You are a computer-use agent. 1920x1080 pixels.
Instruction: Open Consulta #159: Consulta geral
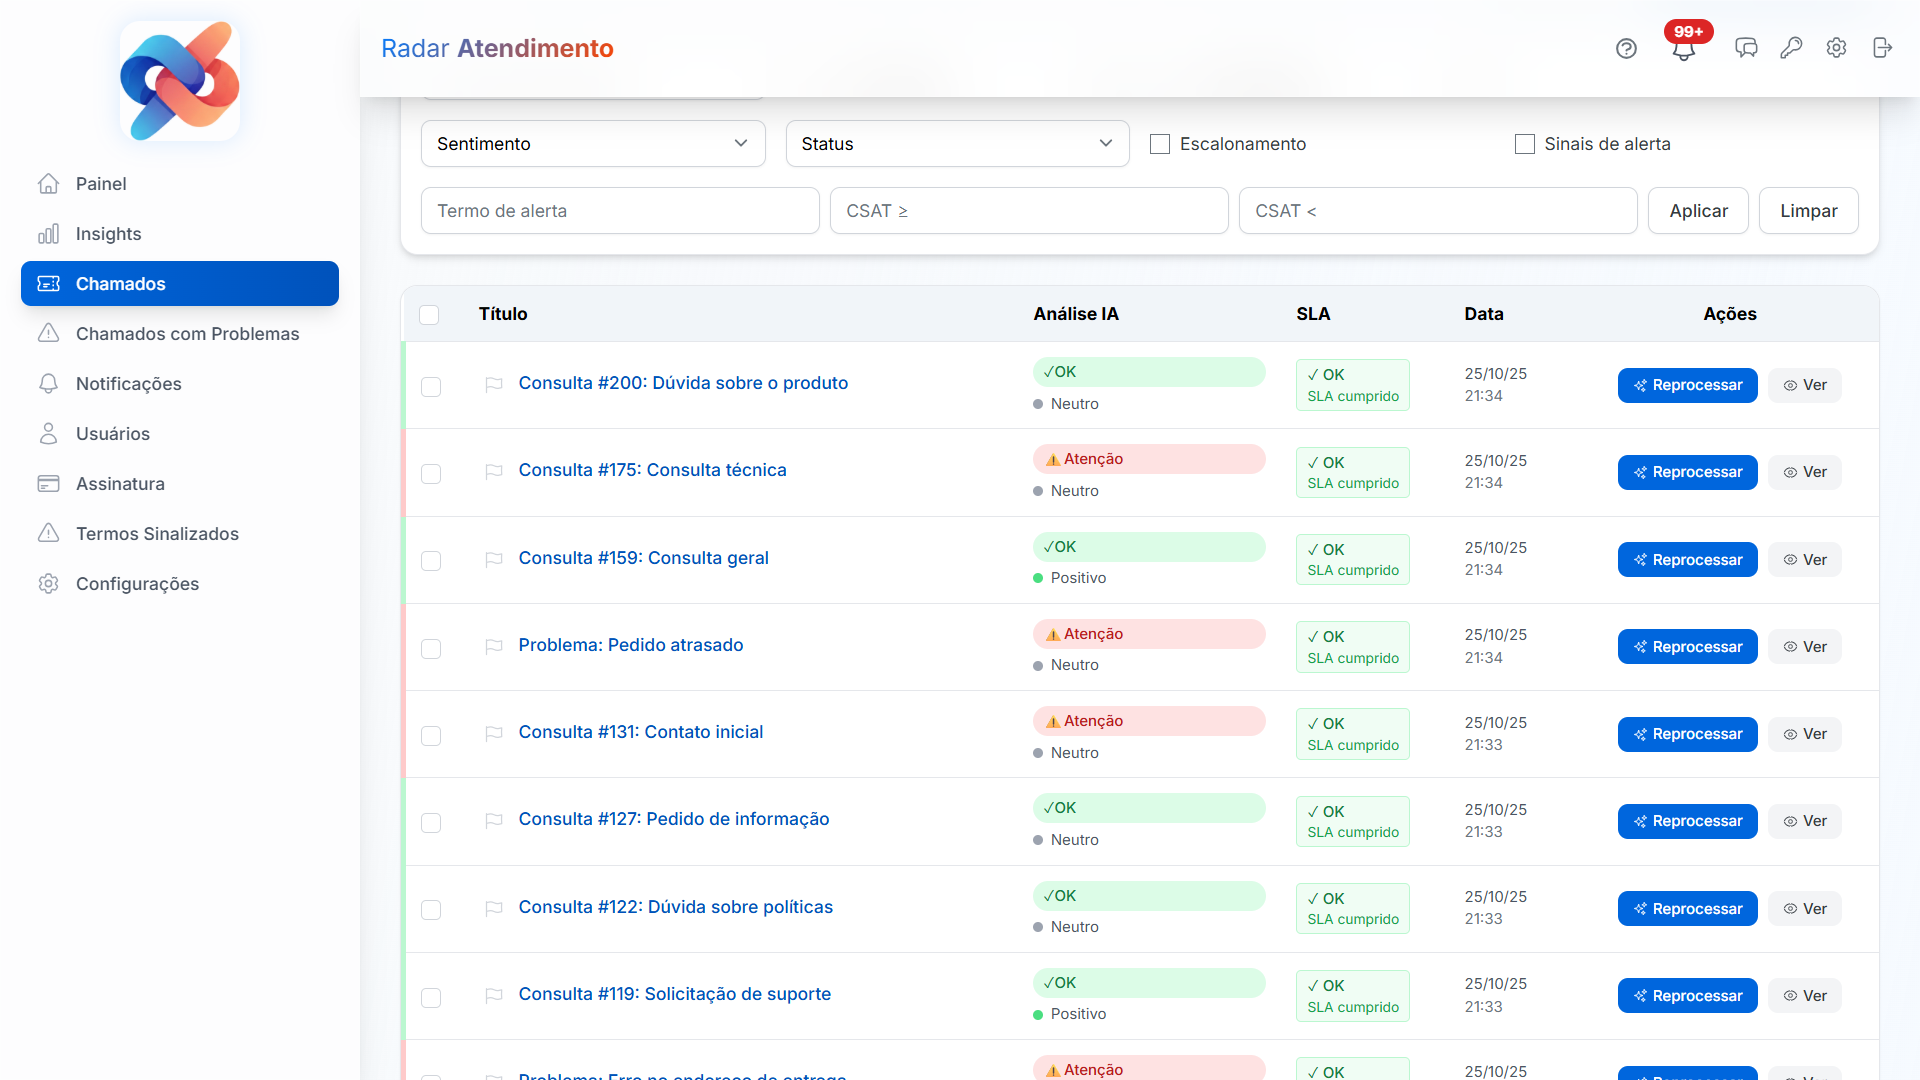(x=643, y=557)
